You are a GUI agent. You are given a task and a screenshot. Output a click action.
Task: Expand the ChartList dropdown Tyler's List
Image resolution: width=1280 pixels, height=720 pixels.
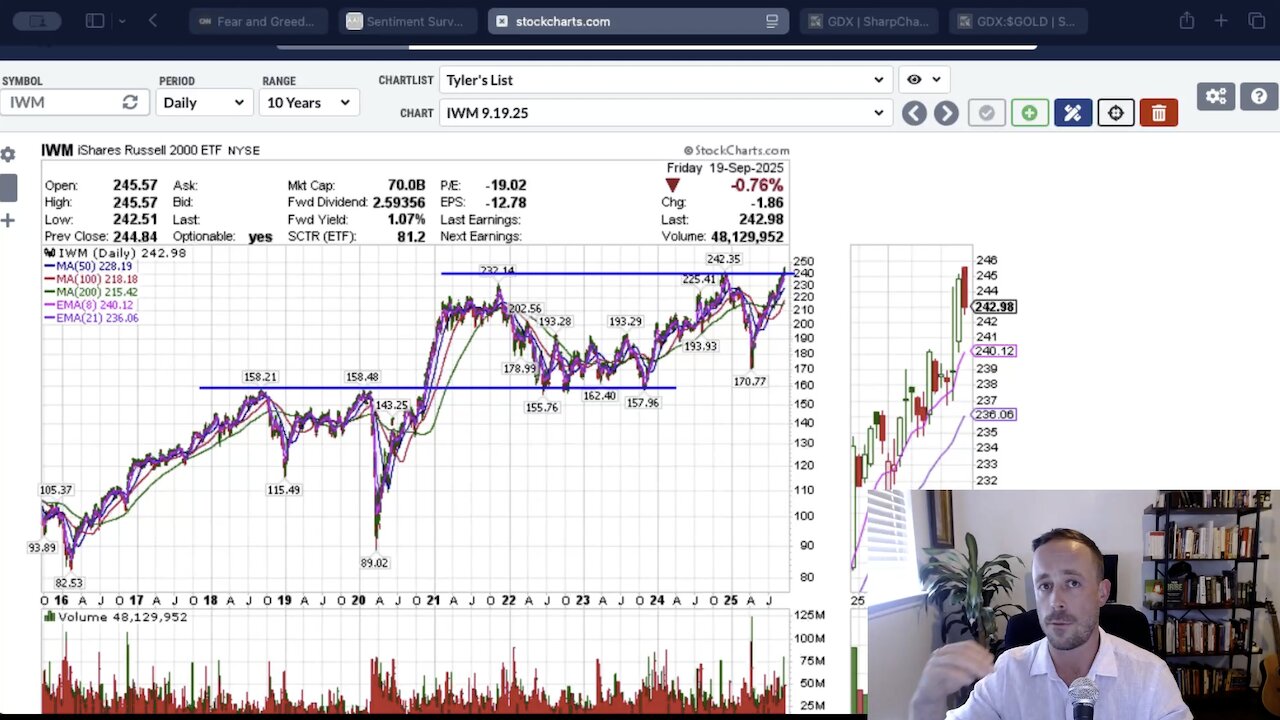point(665,80)
